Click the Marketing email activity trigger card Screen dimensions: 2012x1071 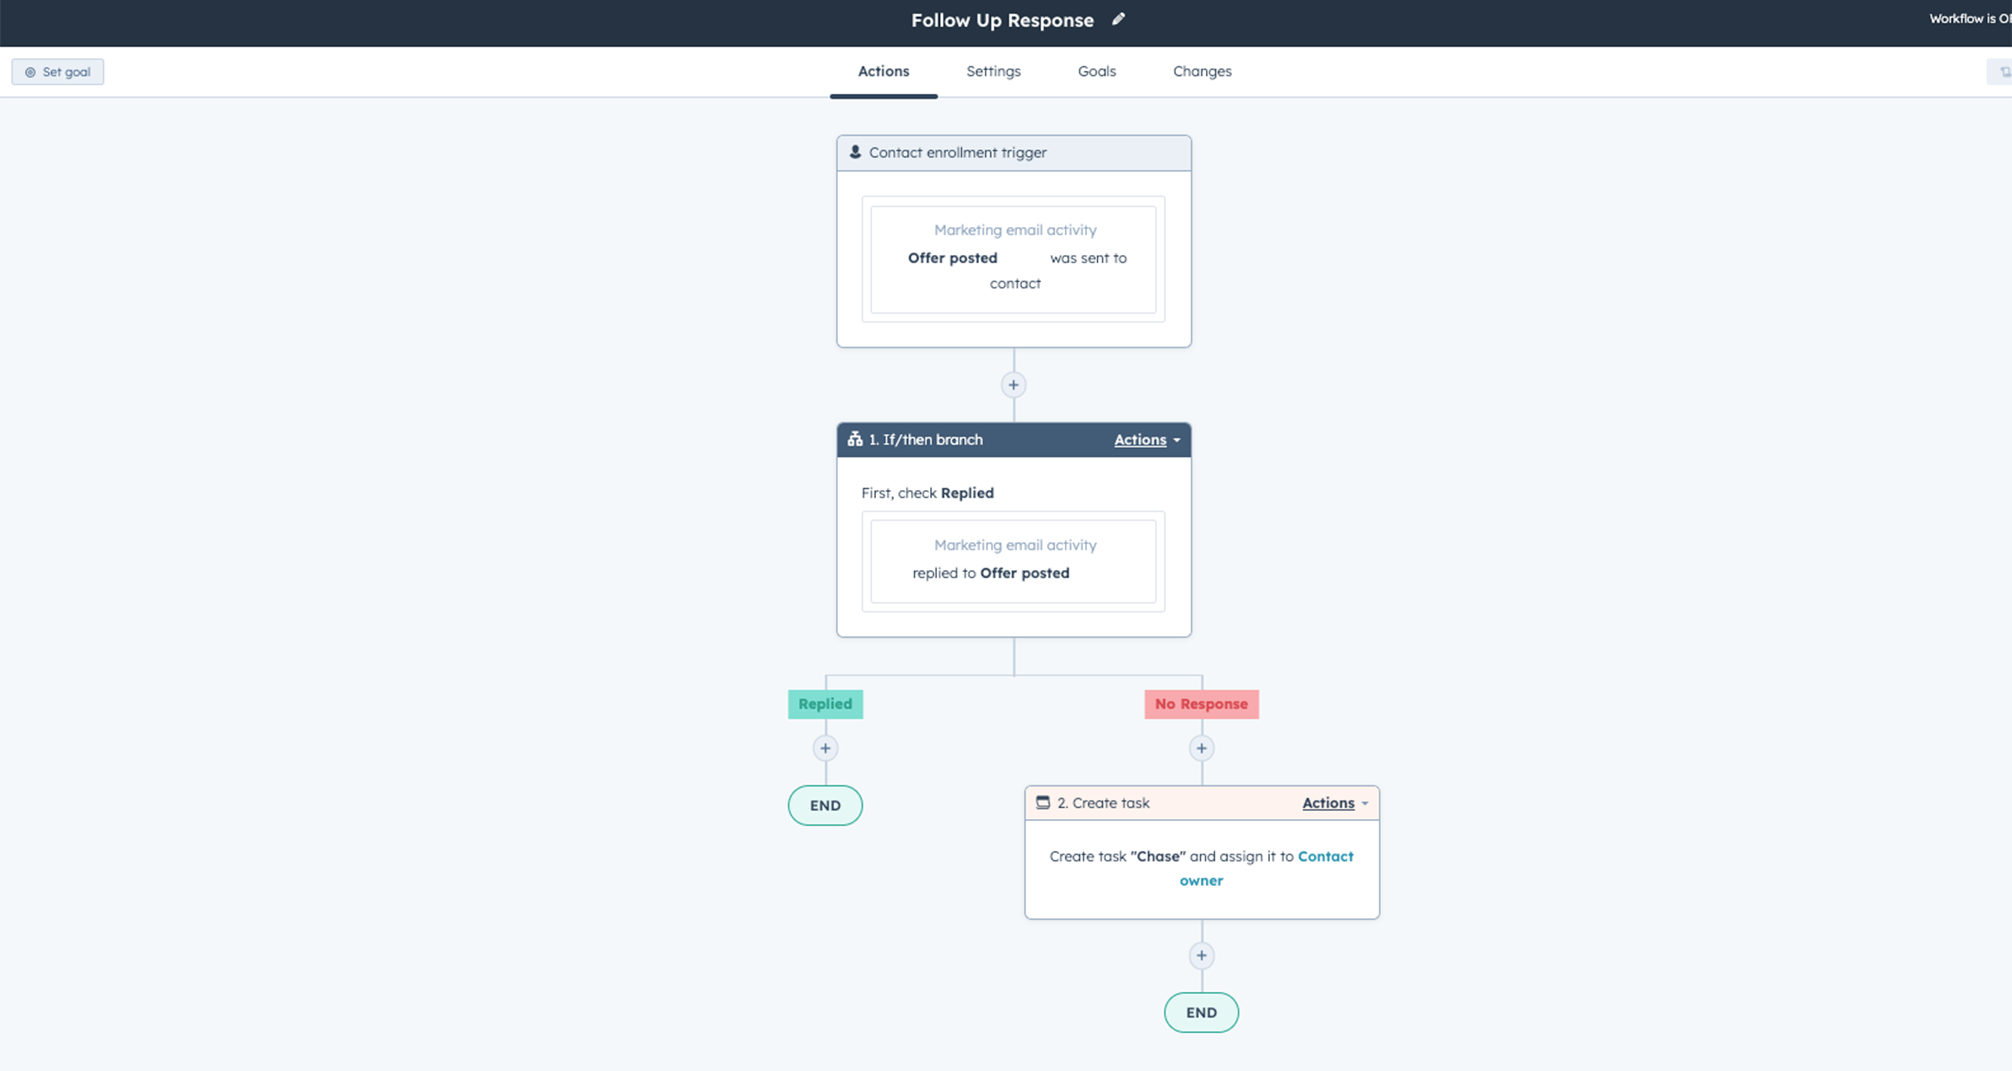point(1013,257)
